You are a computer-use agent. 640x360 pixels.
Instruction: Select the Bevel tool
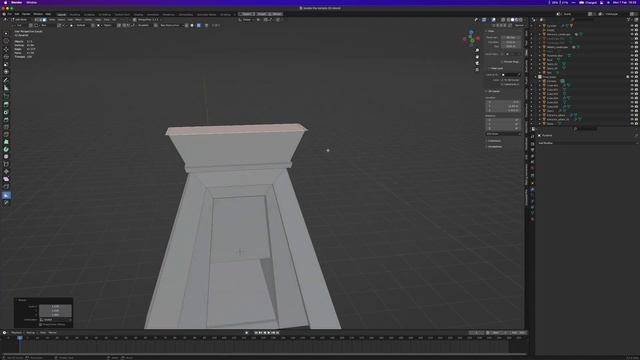[x=6, y=120]
